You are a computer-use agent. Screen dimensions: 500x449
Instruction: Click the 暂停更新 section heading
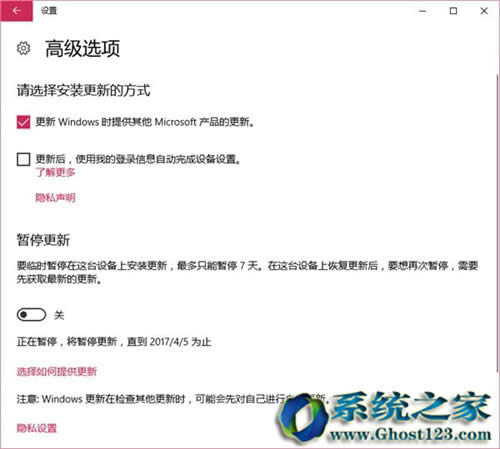(x=43, y=240)
